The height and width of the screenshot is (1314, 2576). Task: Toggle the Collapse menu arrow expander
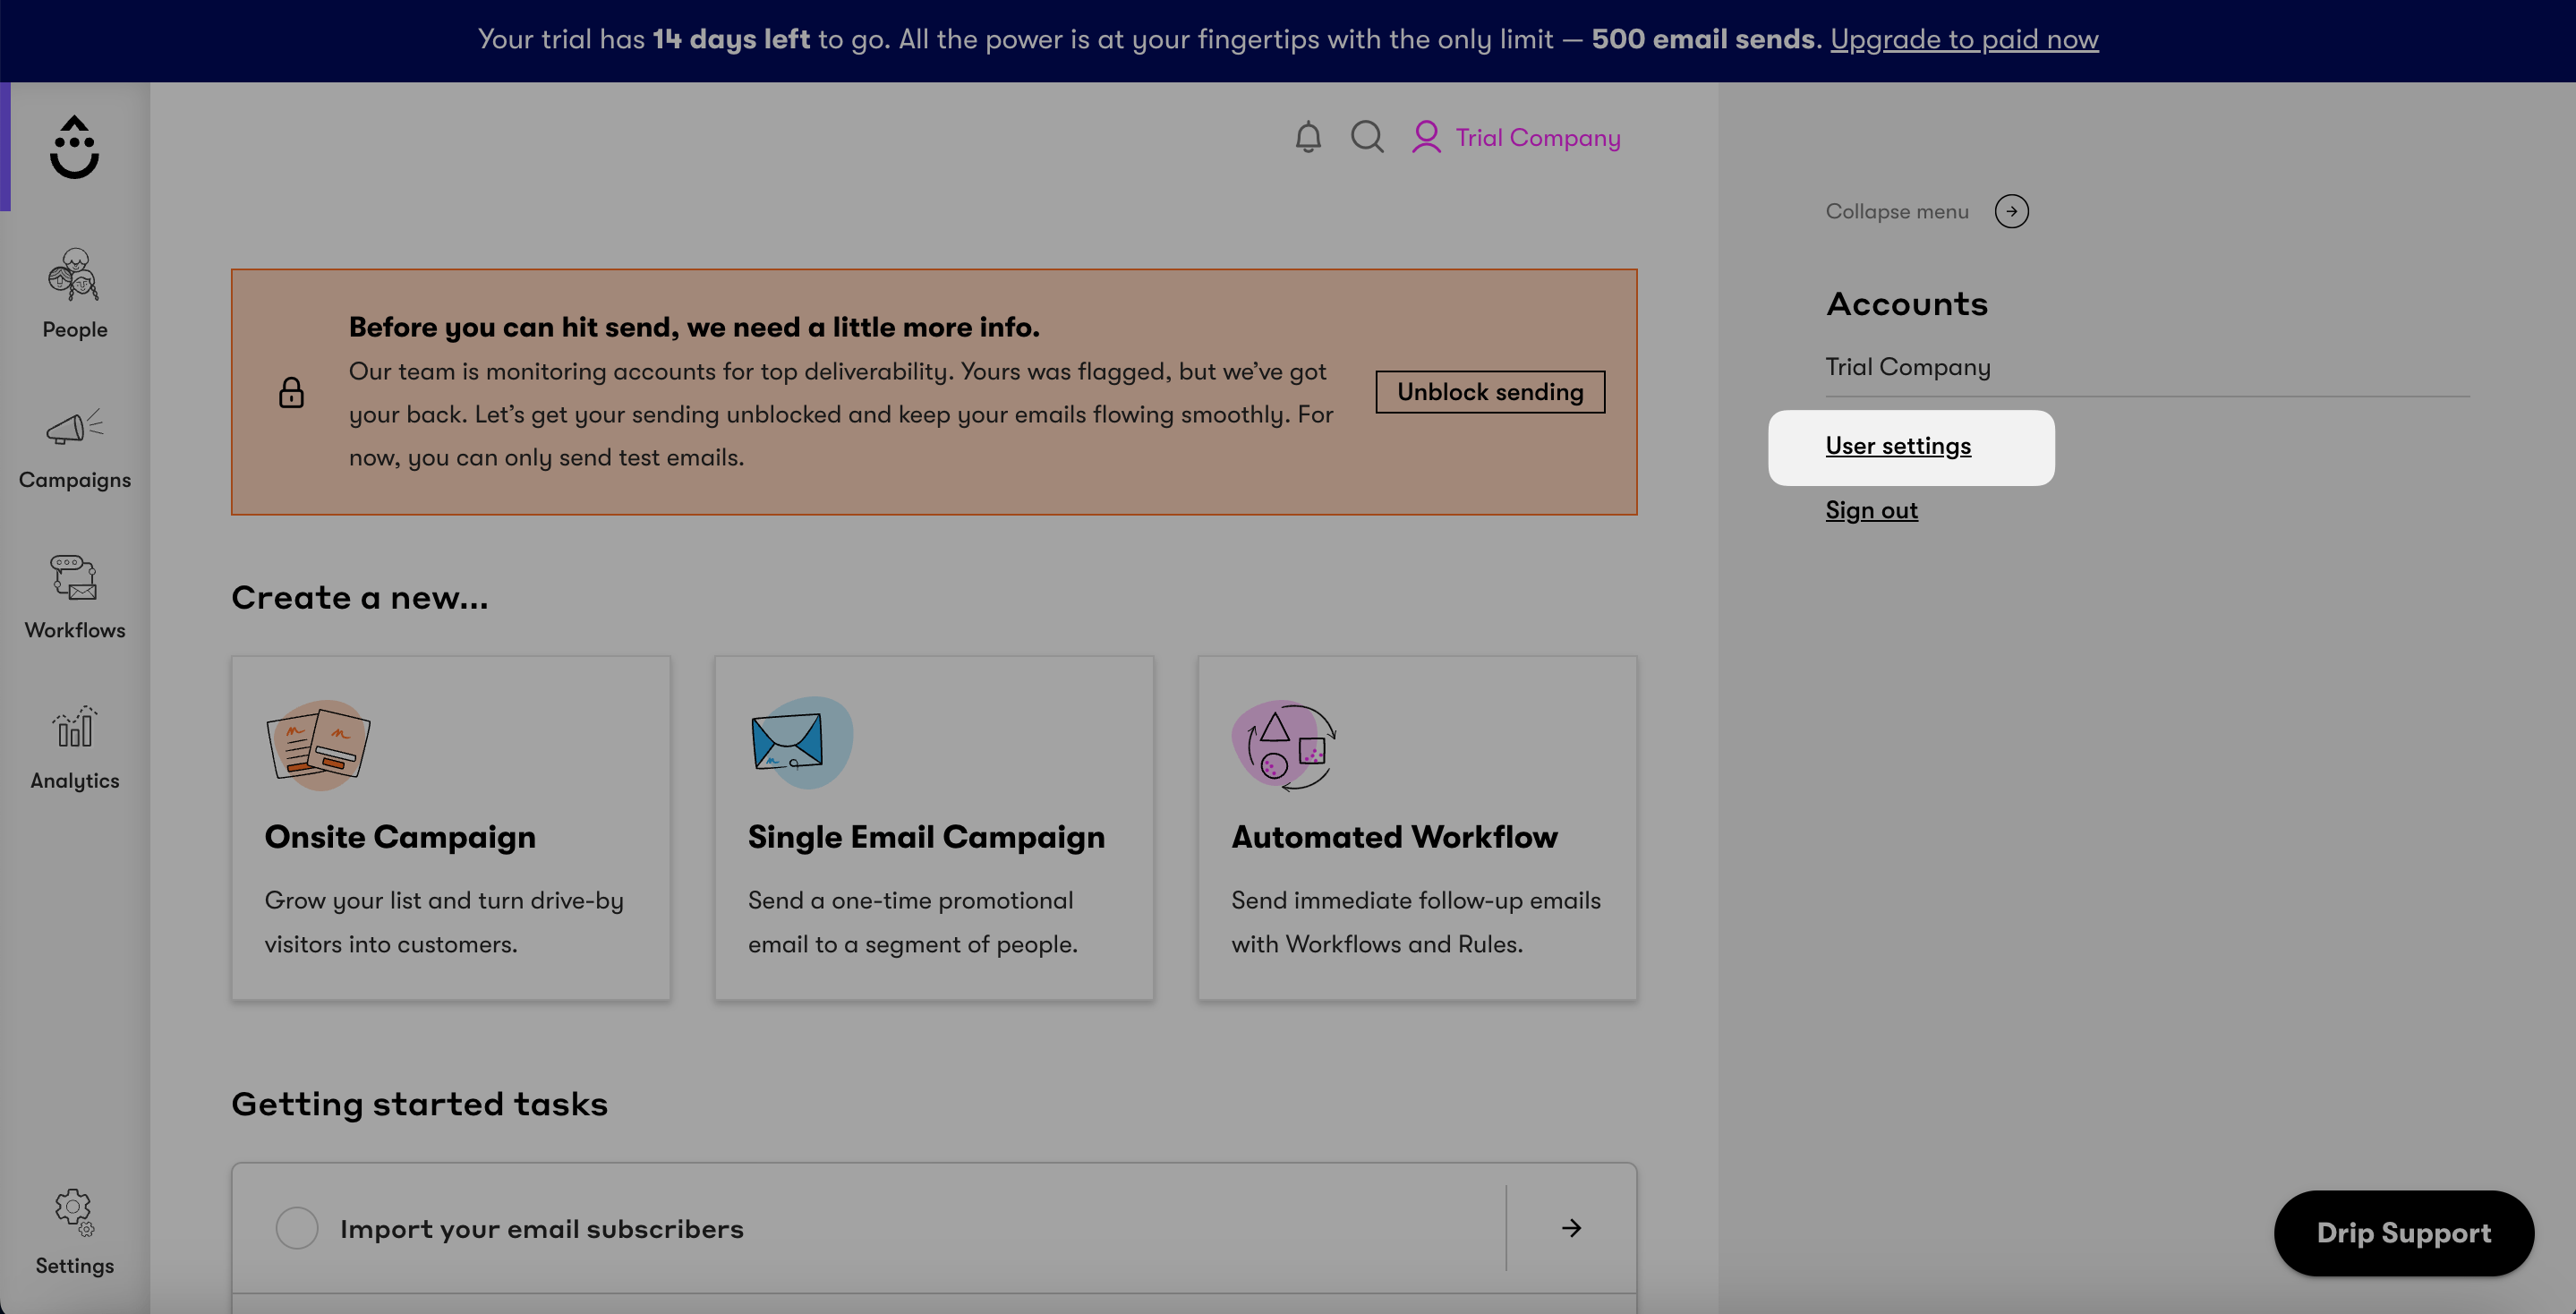tap(2011, 211)
